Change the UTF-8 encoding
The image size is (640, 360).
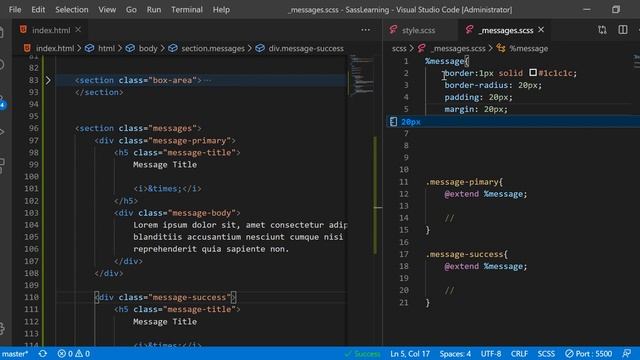tap(491, 353)
